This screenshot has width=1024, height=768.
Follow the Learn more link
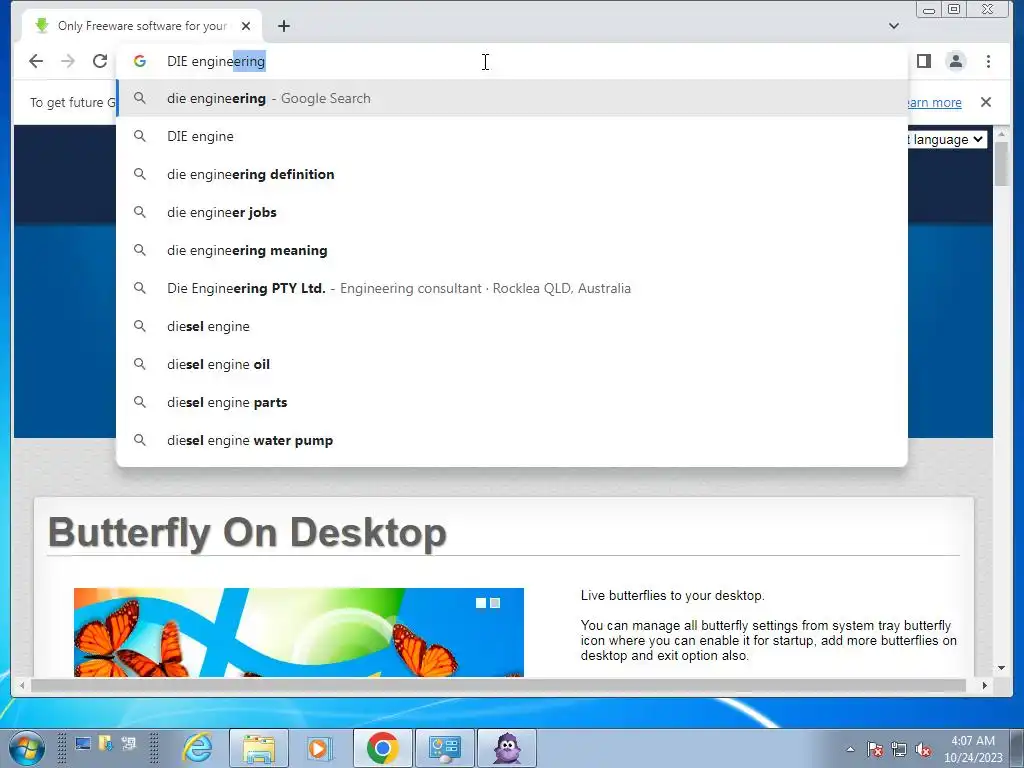[x=935, y=103]
